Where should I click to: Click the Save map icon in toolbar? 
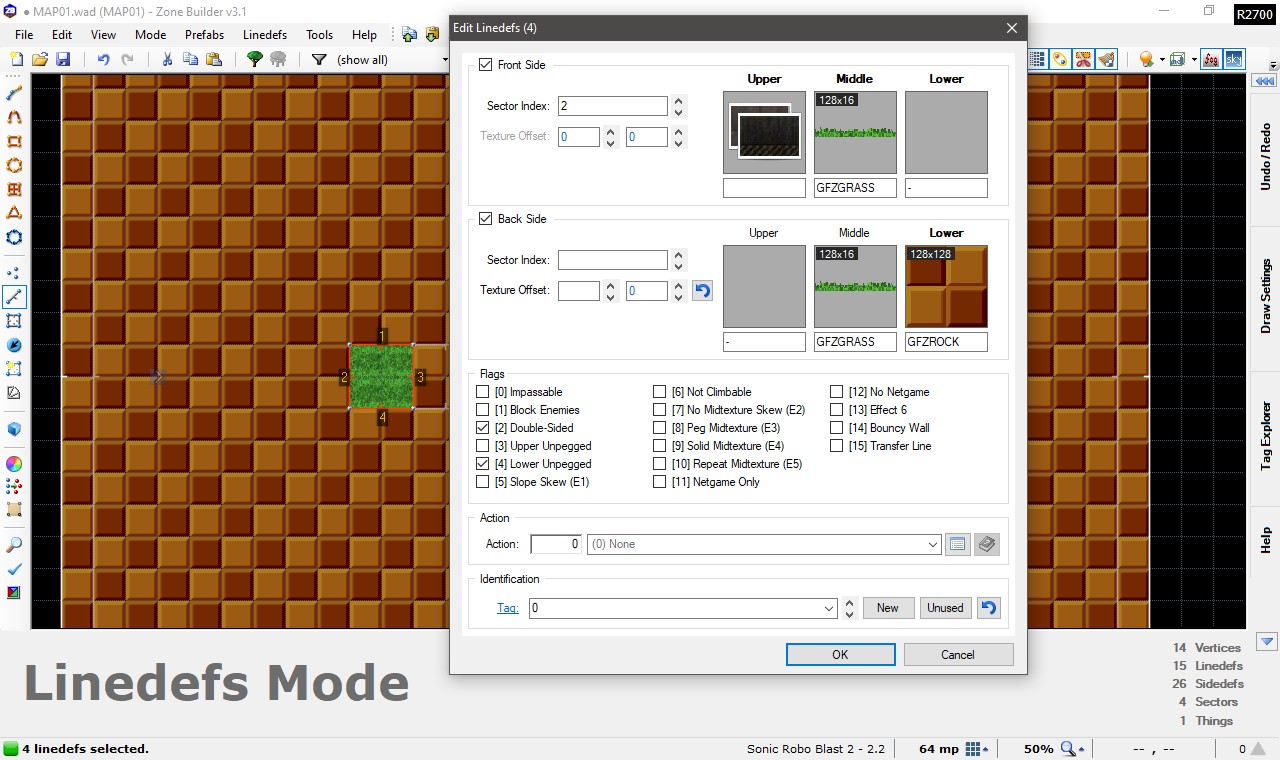pos(63,60)
